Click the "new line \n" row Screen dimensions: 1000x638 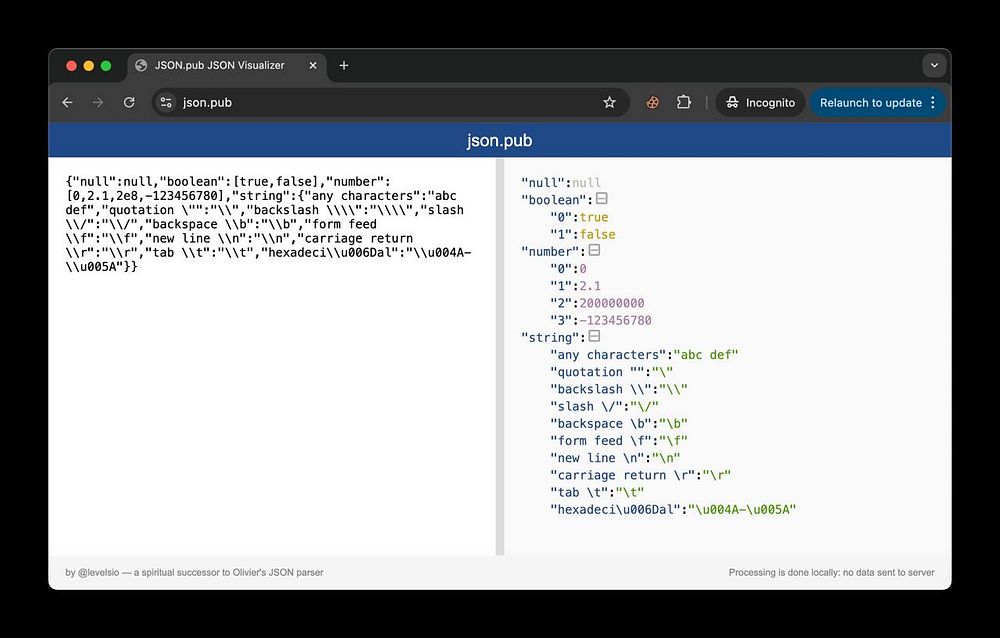tap(615, 458)
